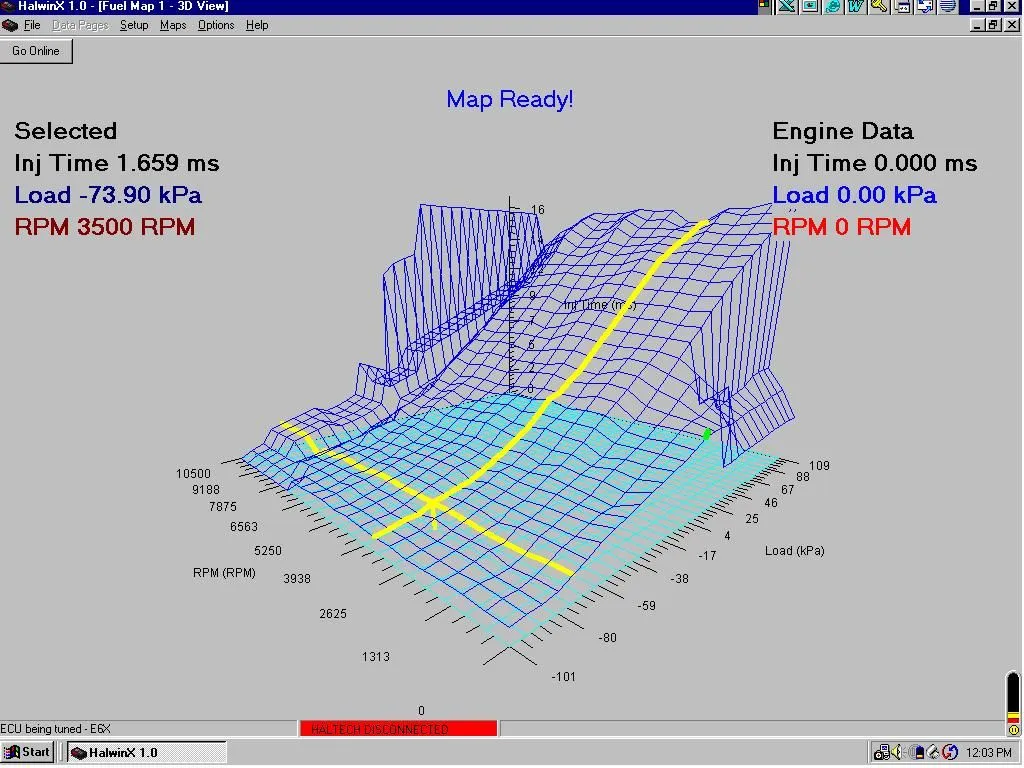Click the dial-up key icon in the title bar
This screenshot has width=1024, height=768.
pyautogui.click(x=879, y=7)
